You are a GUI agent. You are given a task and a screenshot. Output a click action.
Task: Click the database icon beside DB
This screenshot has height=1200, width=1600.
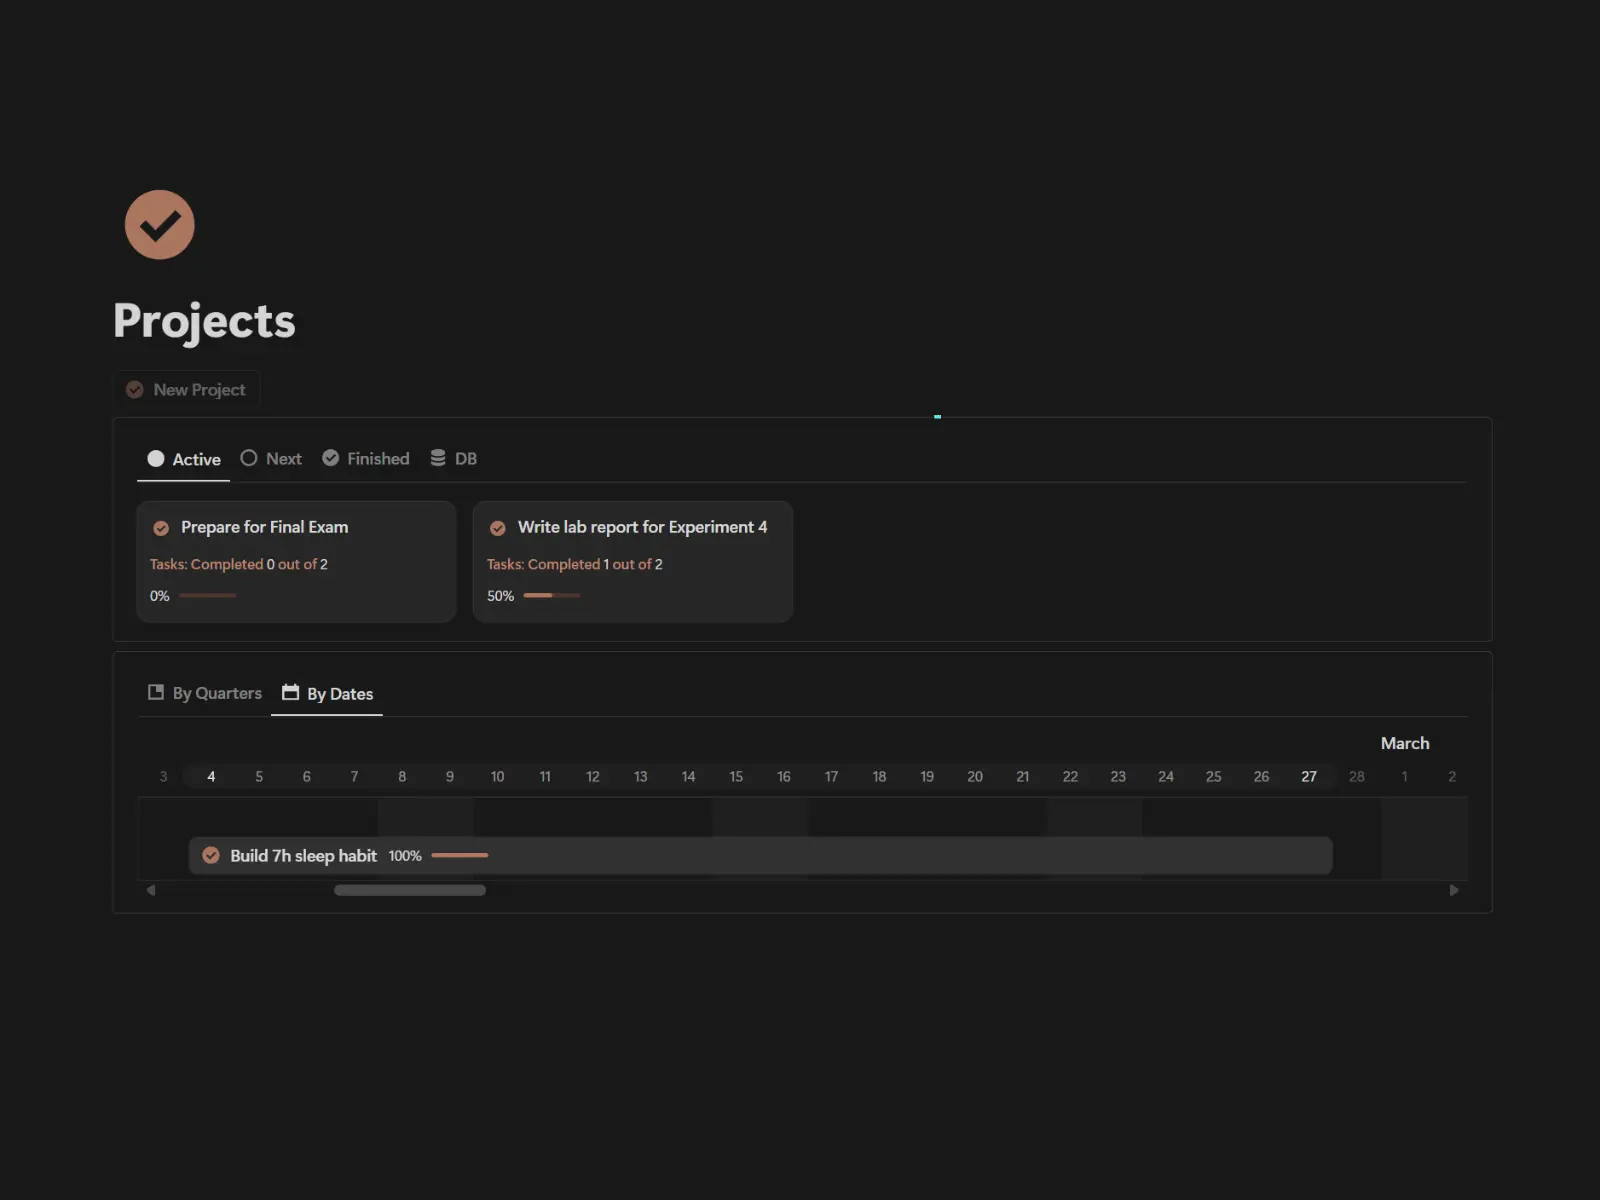pyautogui.click(x=438, y=458)
